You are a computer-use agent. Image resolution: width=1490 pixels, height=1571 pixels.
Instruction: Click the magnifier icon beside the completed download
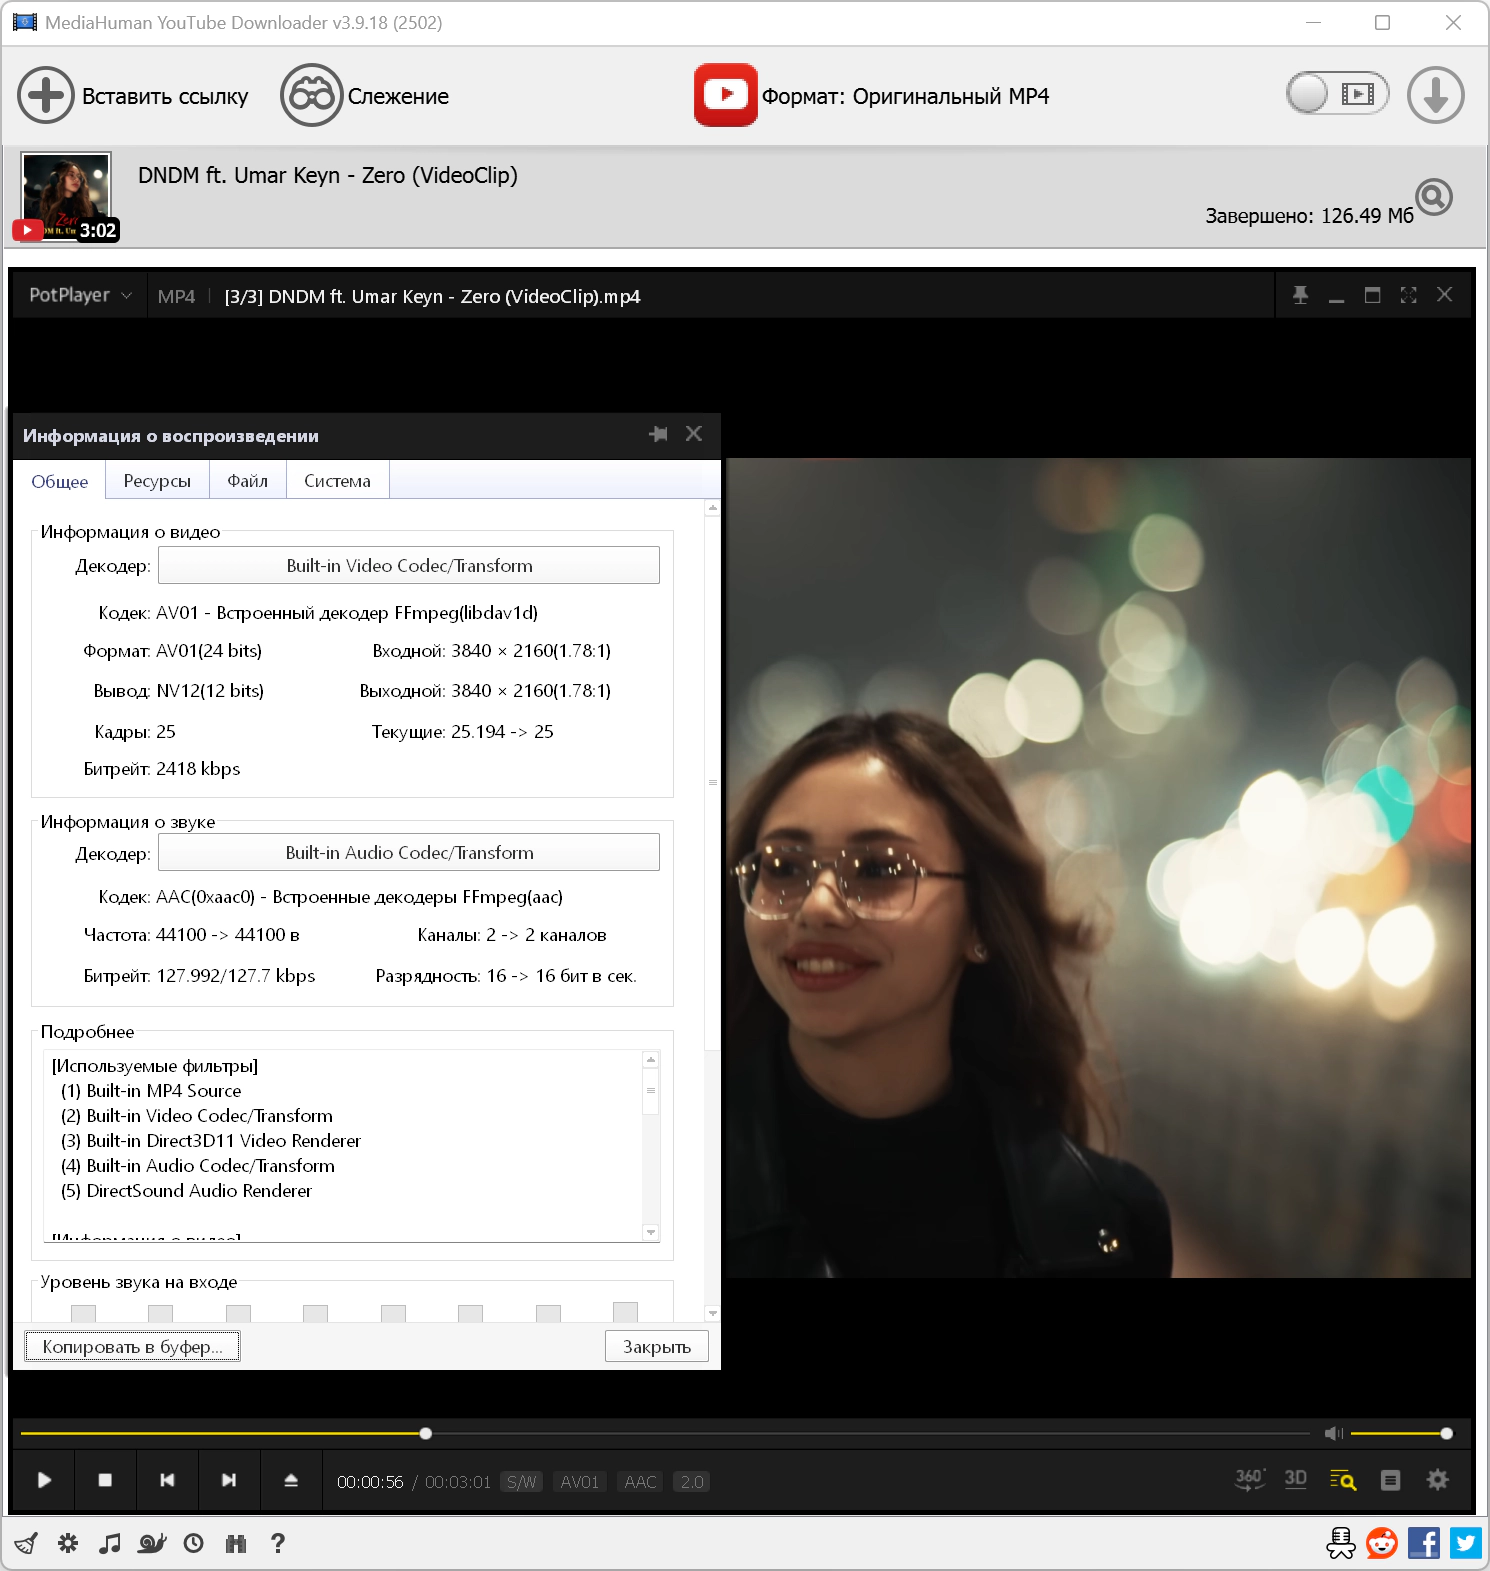click(x=1433, y=197)
